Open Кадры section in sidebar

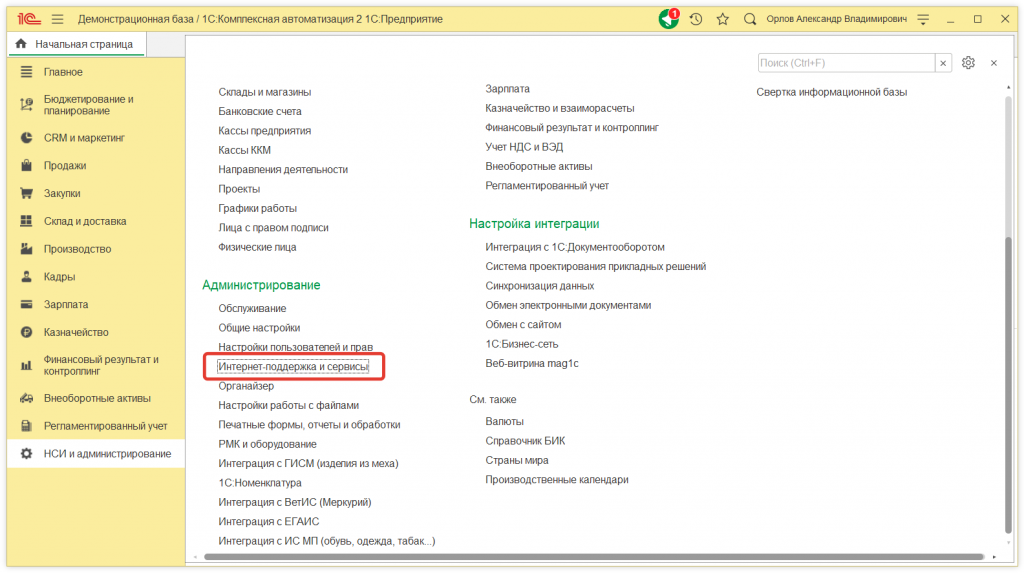[x=96, y=276]
